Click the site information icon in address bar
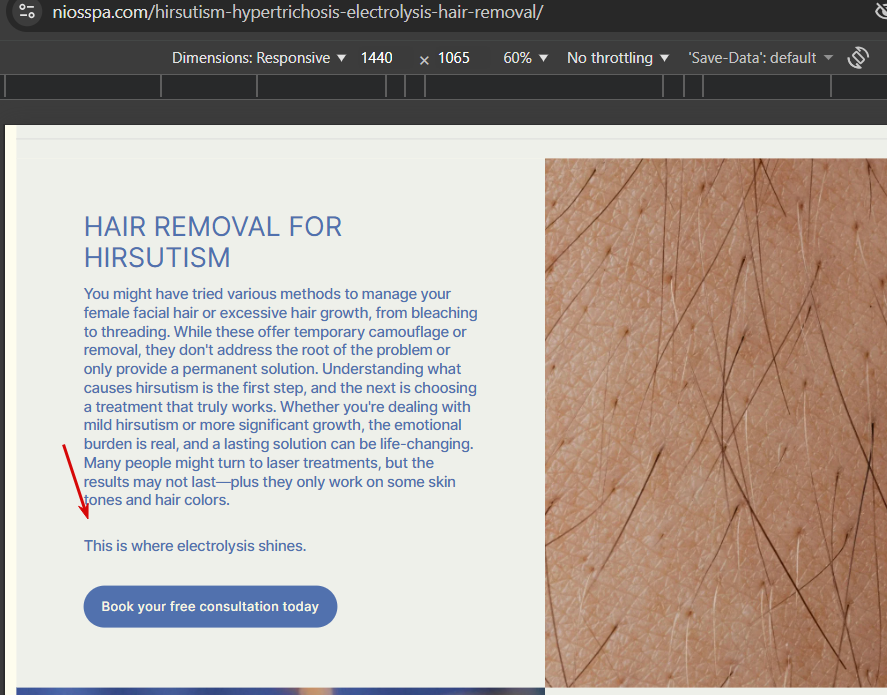This screenshot has height=695, width=887. coord(27,11)
